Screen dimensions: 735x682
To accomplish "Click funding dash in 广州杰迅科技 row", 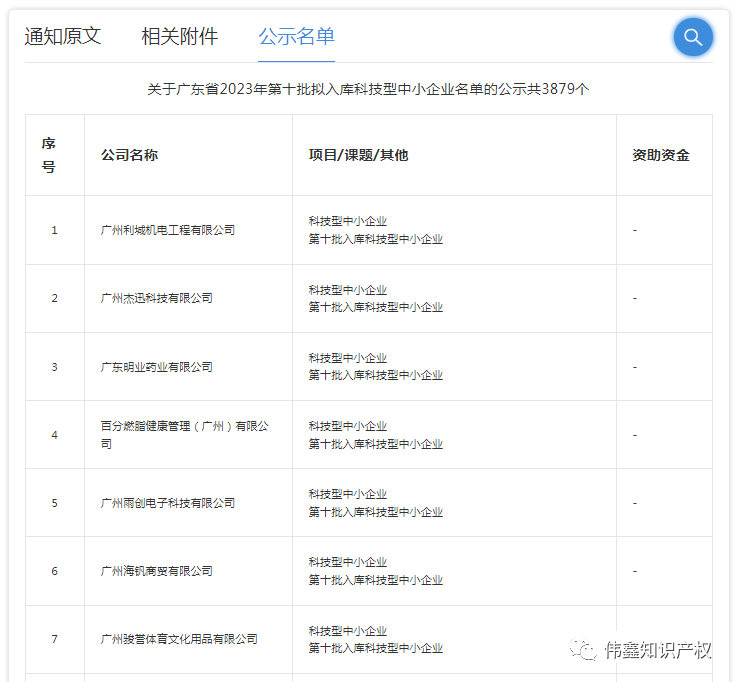I will click(x=635, y=298).
